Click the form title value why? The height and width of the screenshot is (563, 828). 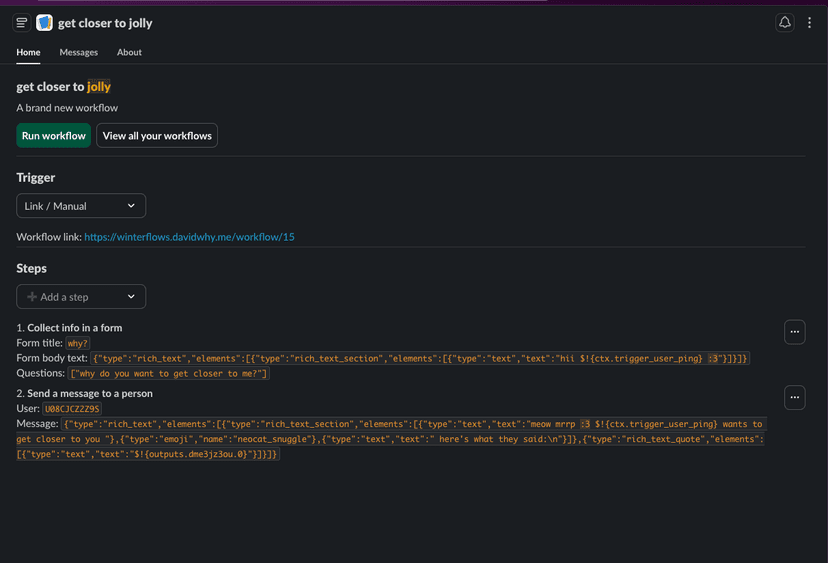(x=78, y=343)
